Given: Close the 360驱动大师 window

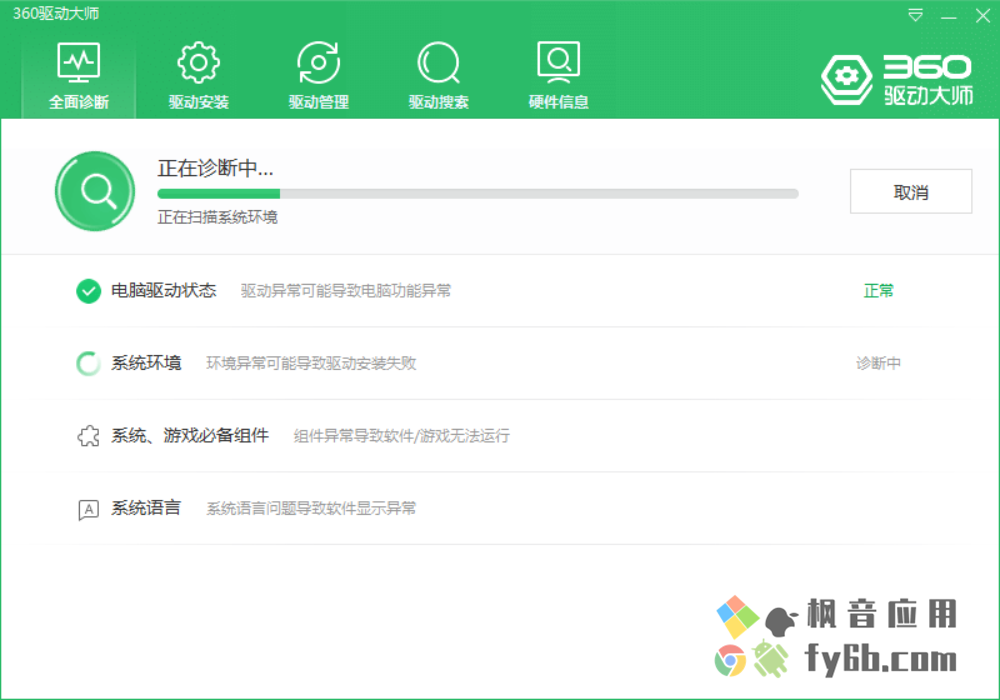Looking at the screenshot, I should pyautogui.click(x=983, y=15).
